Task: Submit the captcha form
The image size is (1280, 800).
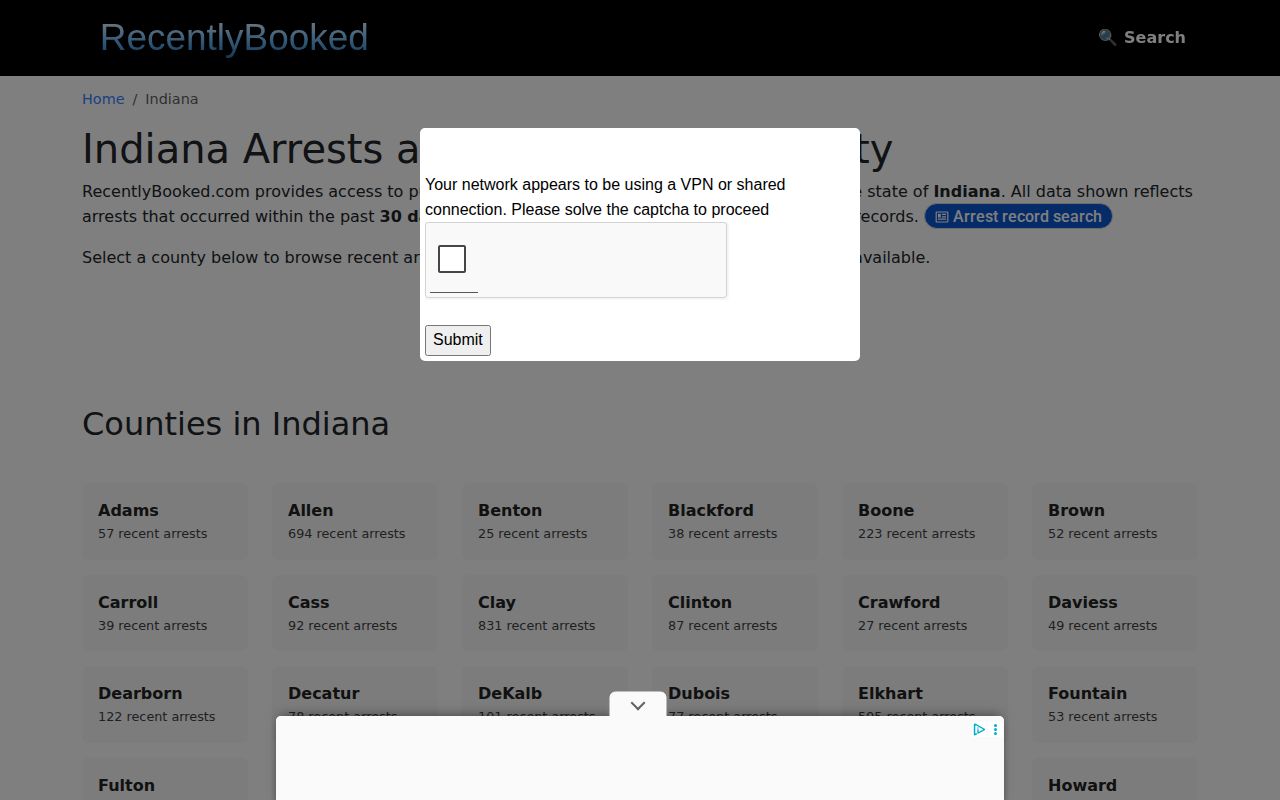Action: [x=458, y=340]
